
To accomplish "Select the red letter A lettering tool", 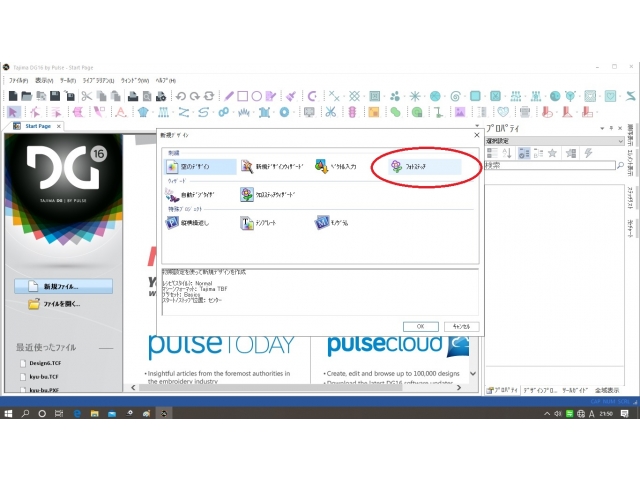I will point(121,111).
